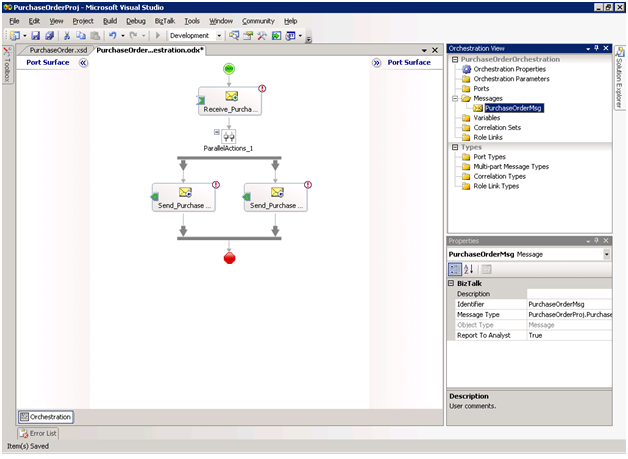Viewport: 628px width, 459px height.
Task: Open the Solution Explorer side tab
Action: point(620,78)
